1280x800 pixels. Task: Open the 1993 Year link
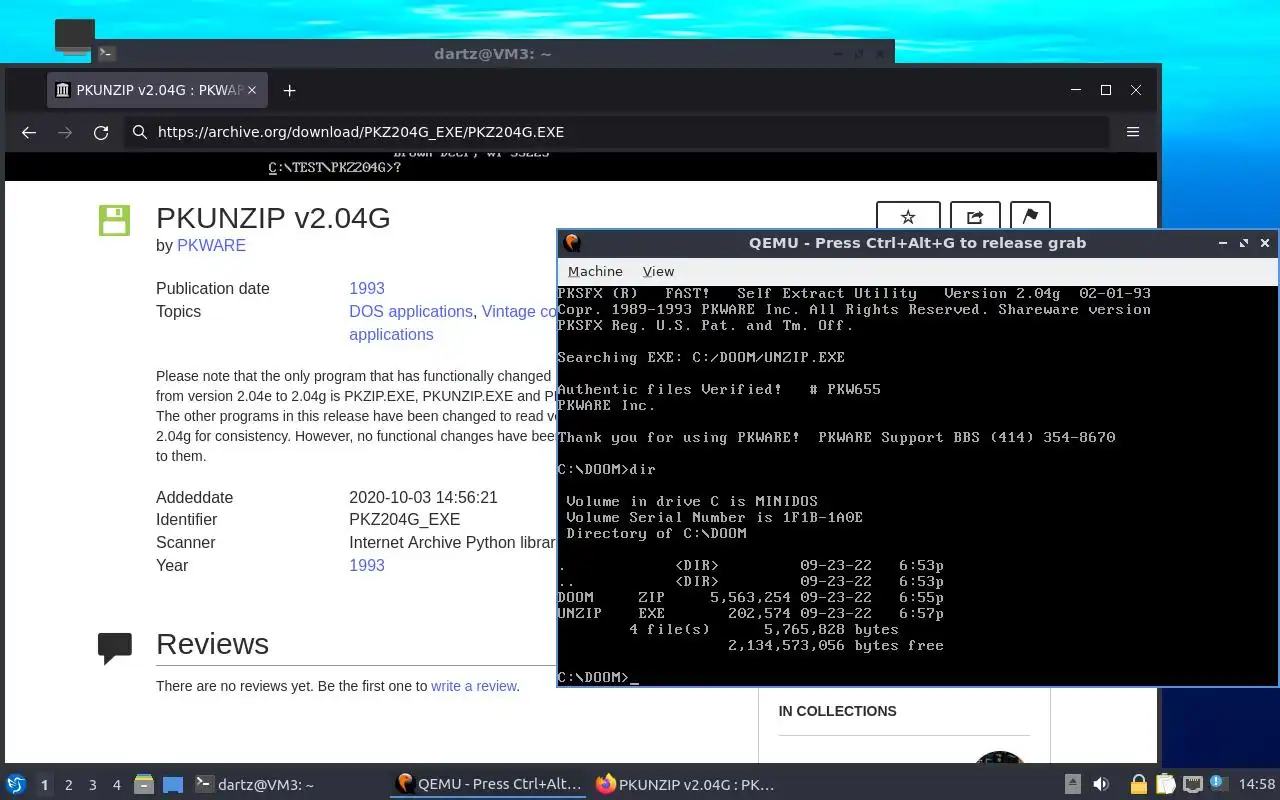[x=367, y=565]
